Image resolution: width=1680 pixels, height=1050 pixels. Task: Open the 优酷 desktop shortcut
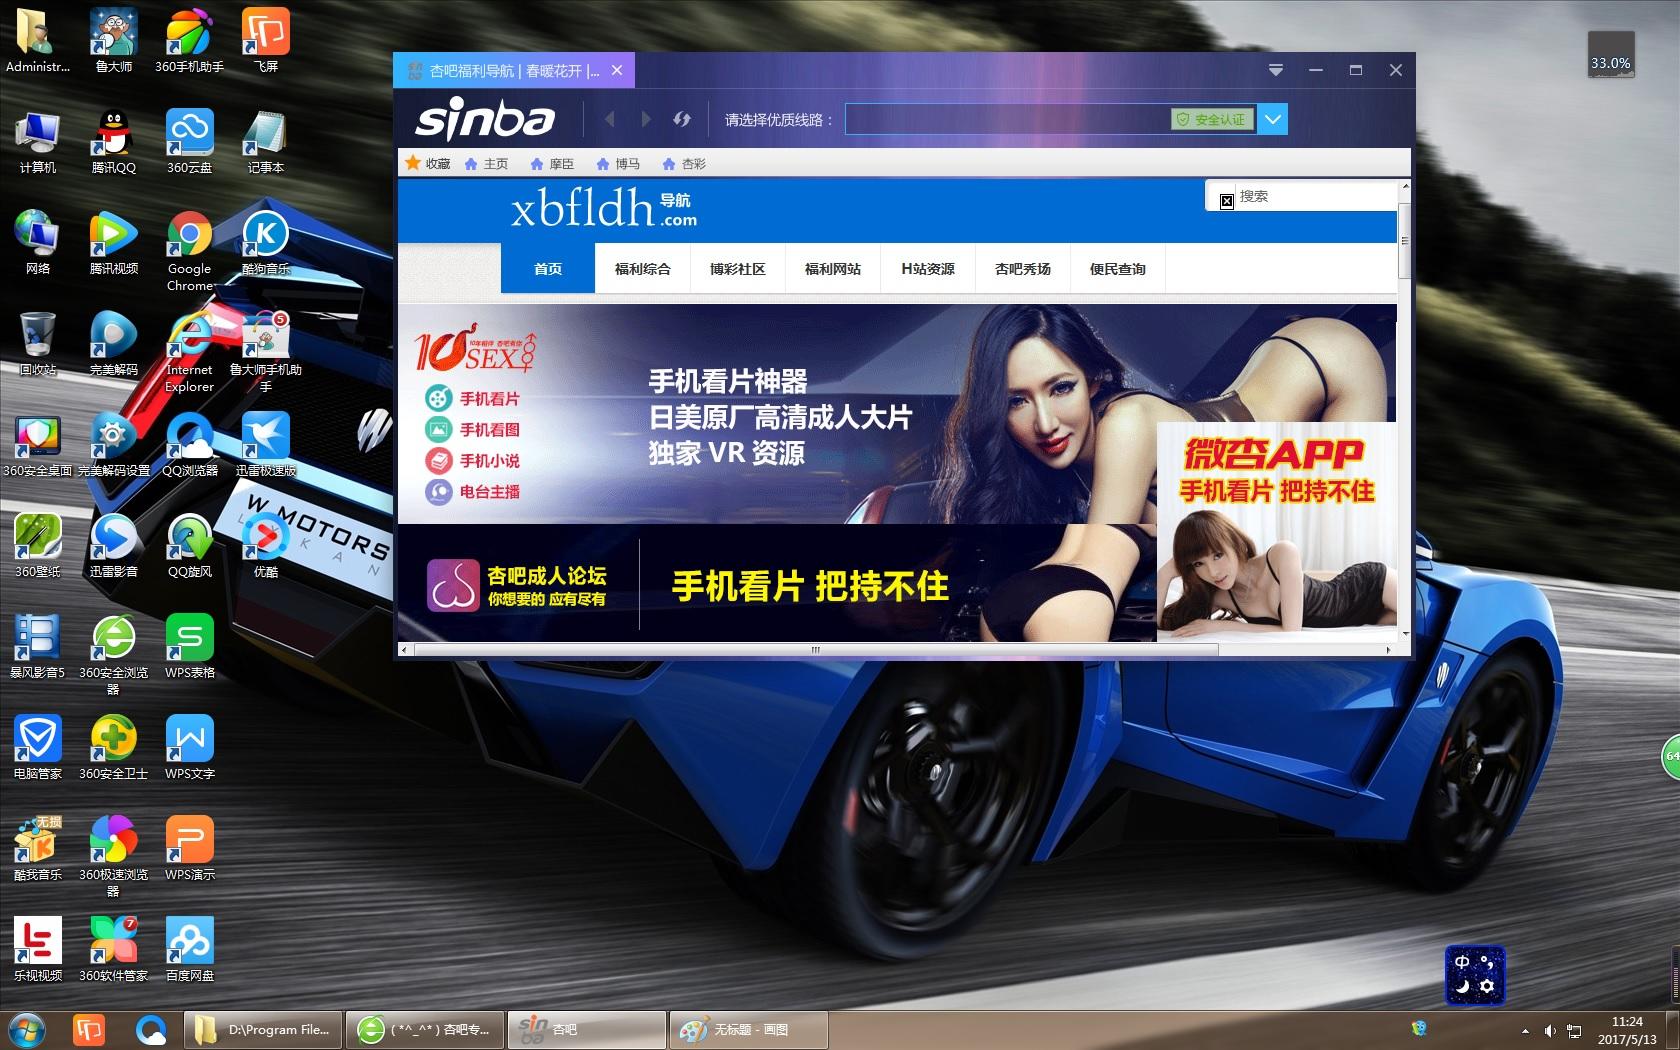(x=266, y=545)
